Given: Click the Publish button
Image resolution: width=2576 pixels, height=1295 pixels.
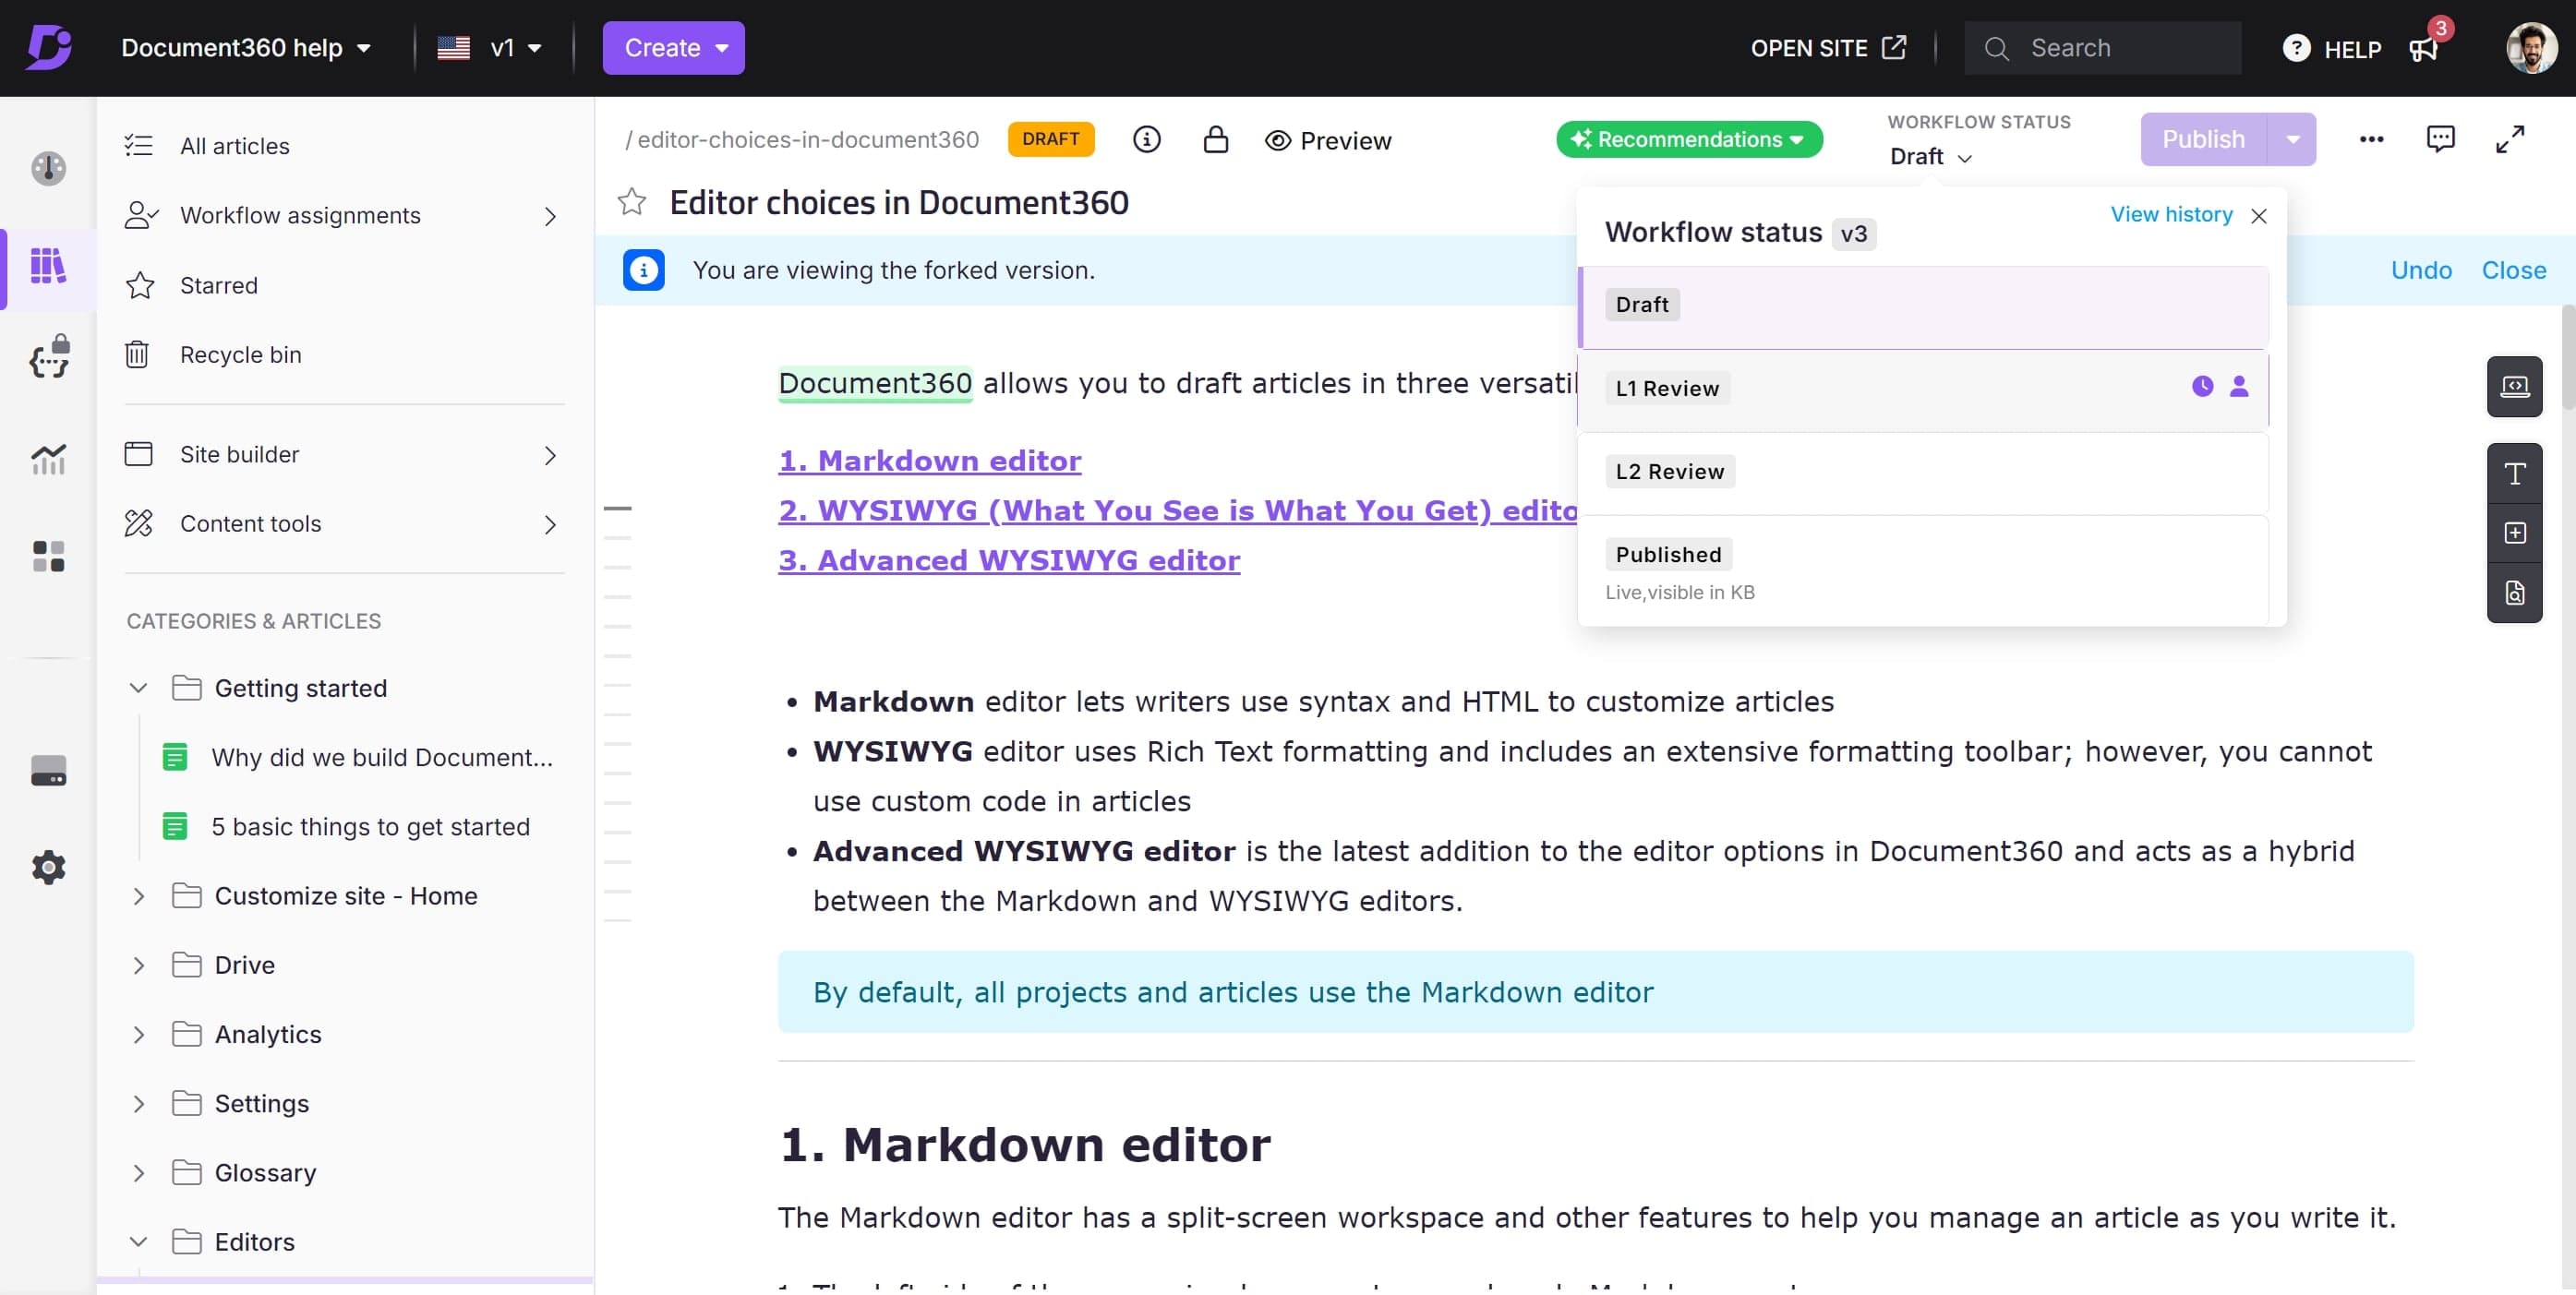Looking at the screenshot, I should coord(2204,140).
